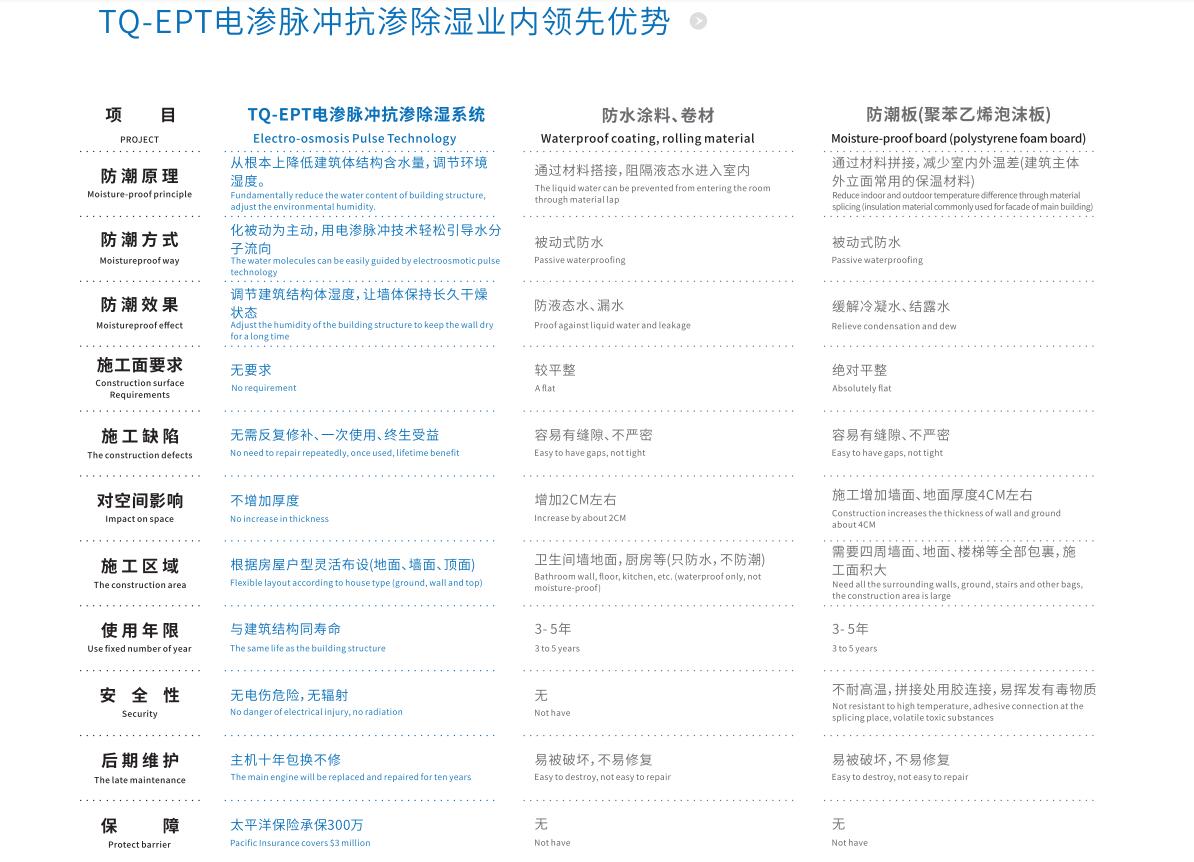Screen dimensions: 1194x862
Task: Select row label '使用年限'
Action: click(x=140, y=631)
